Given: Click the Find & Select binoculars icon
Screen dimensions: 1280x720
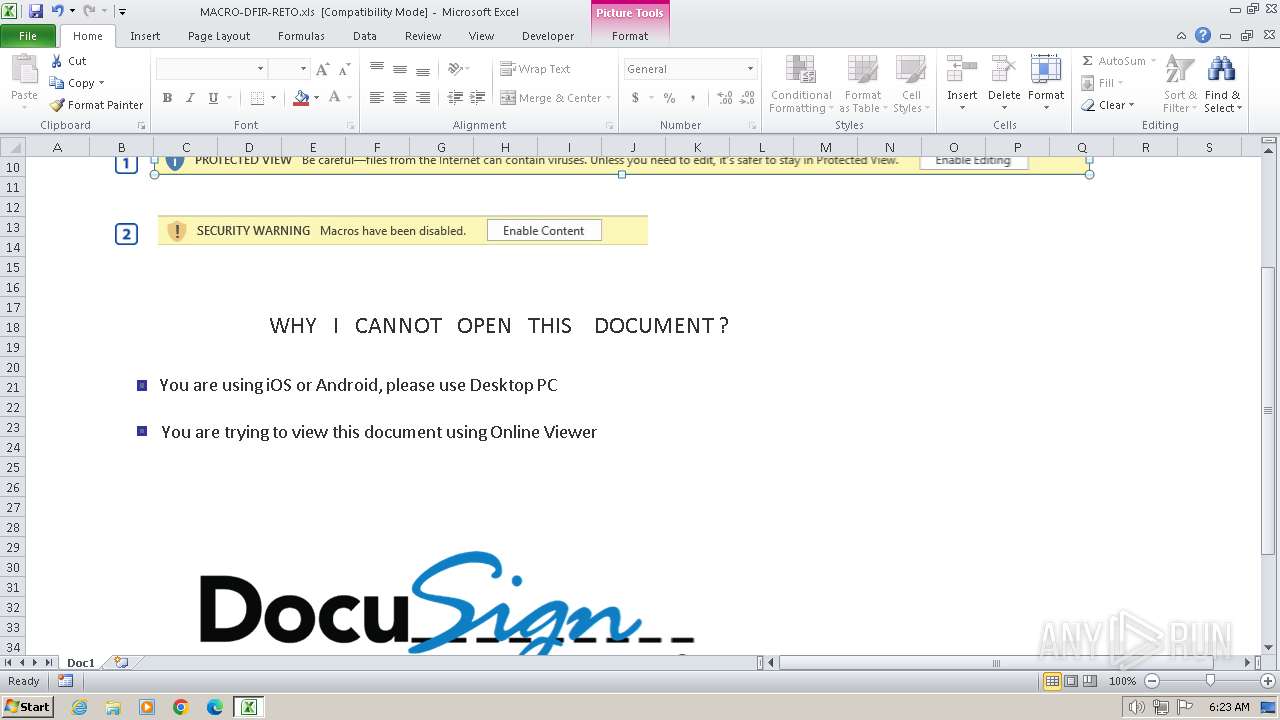Looking at the screenshot, I should pos(1221,70).
